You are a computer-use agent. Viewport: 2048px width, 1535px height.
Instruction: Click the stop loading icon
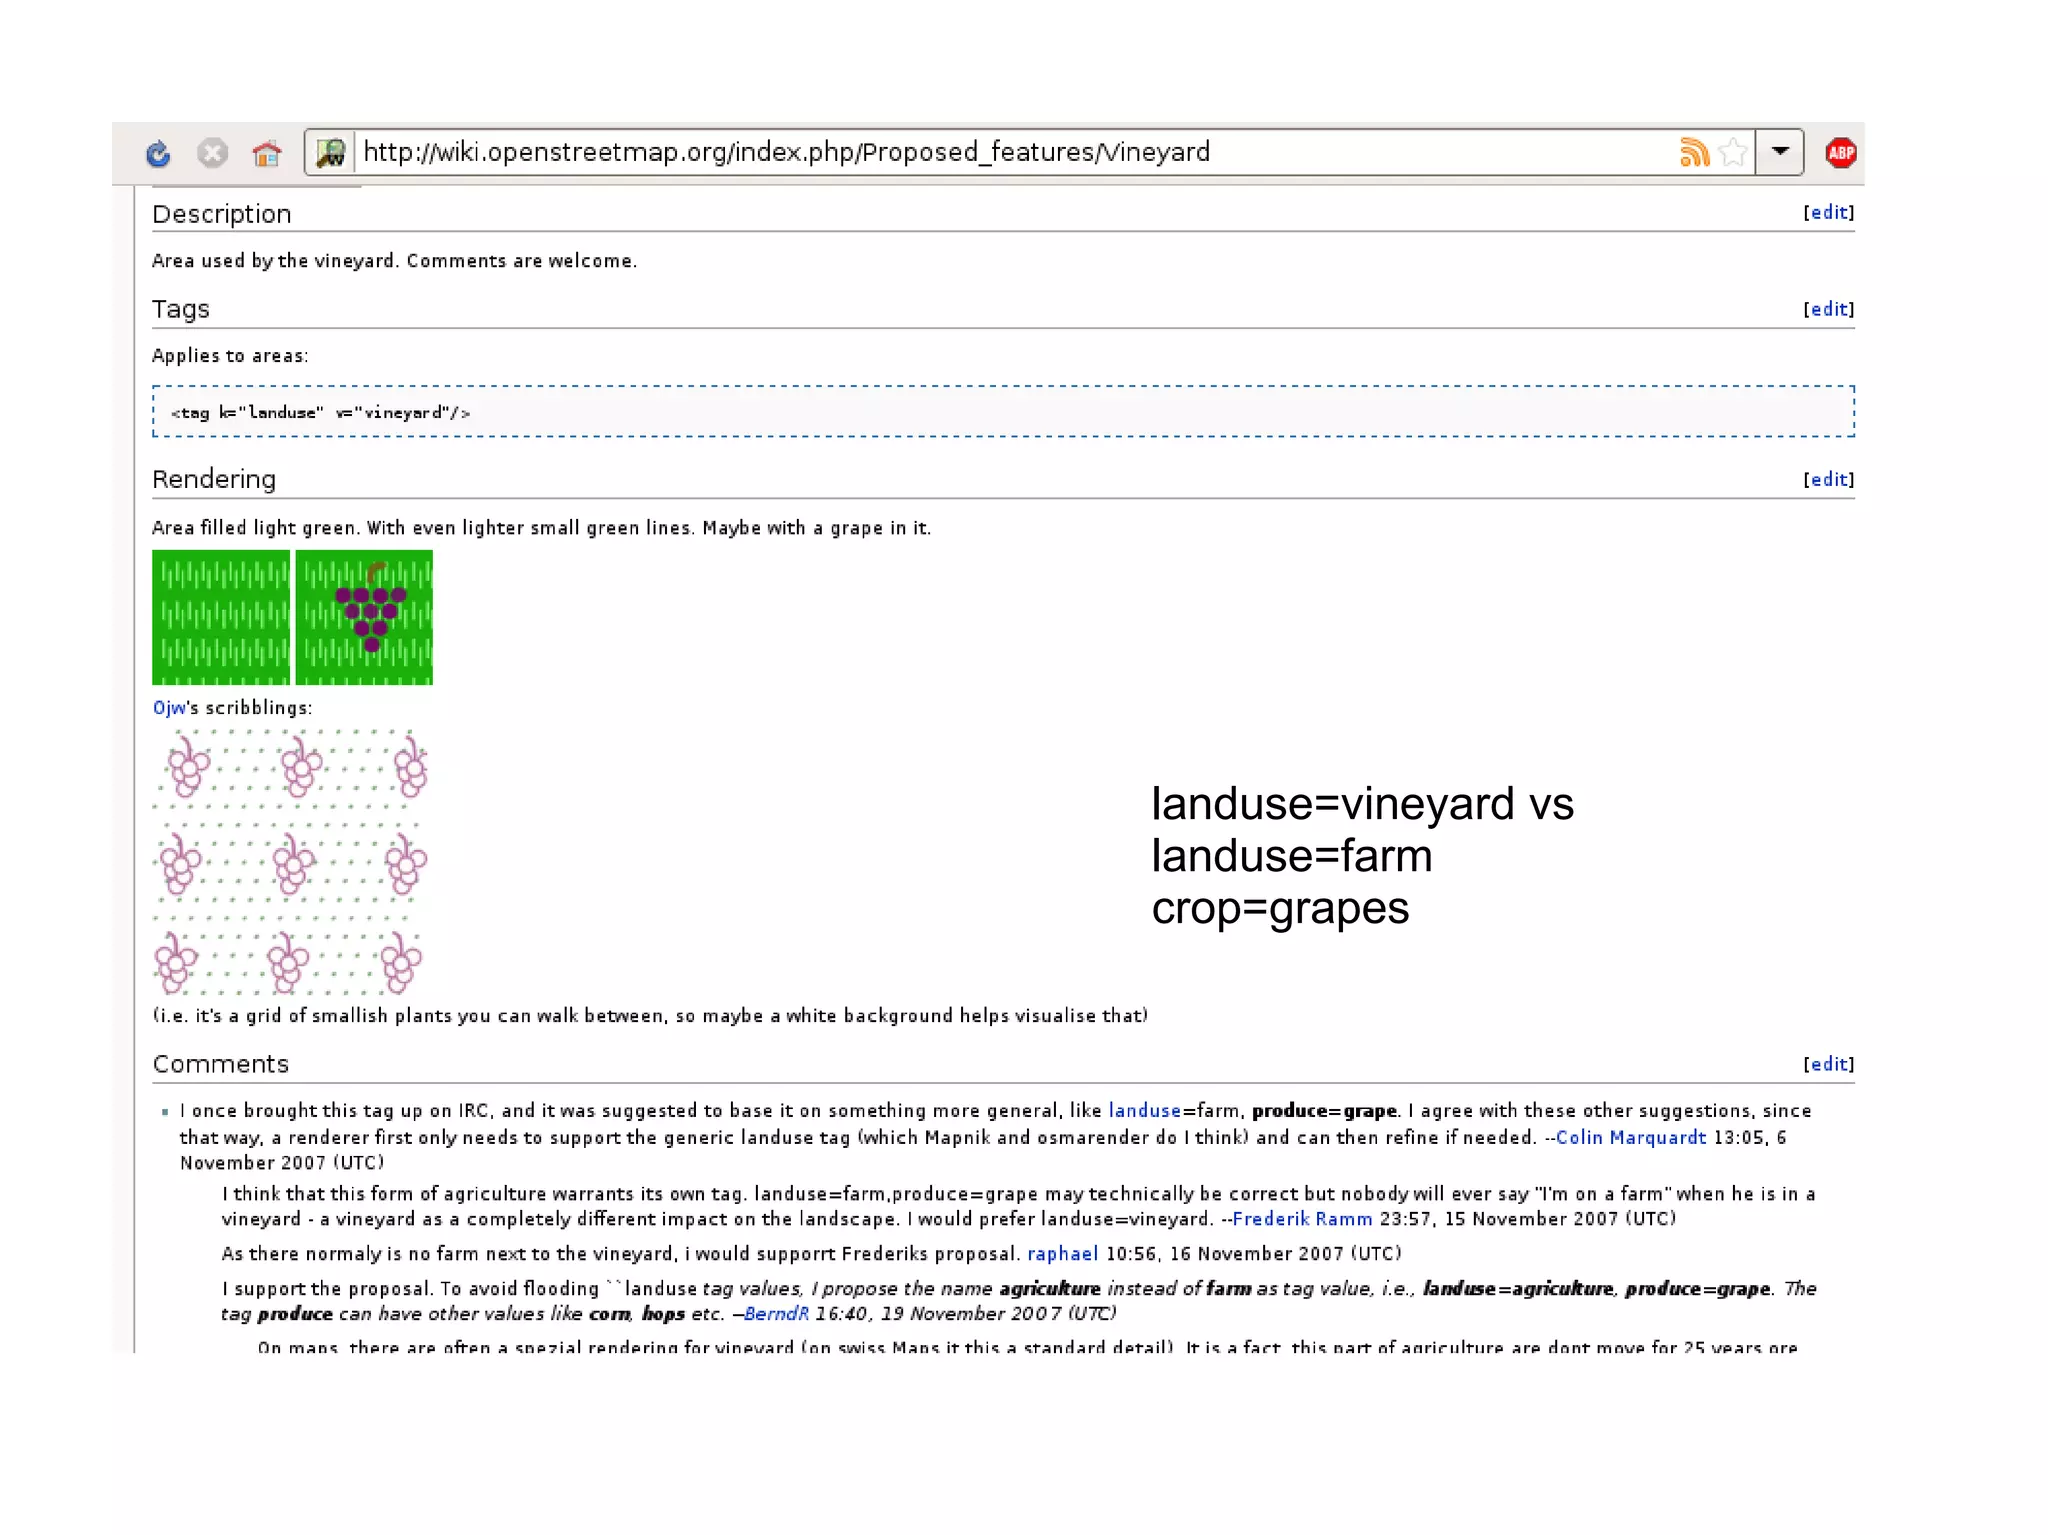pos(212,153)
